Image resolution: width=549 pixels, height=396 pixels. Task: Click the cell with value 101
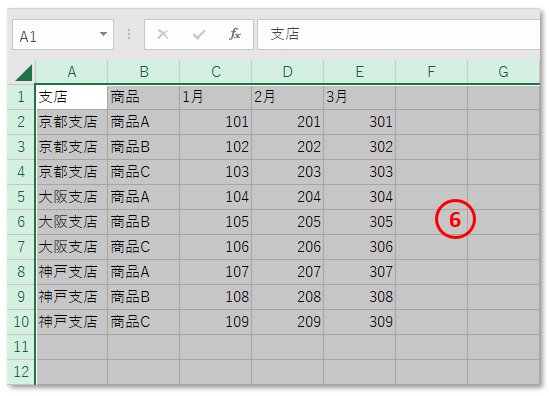coord(216,122)
